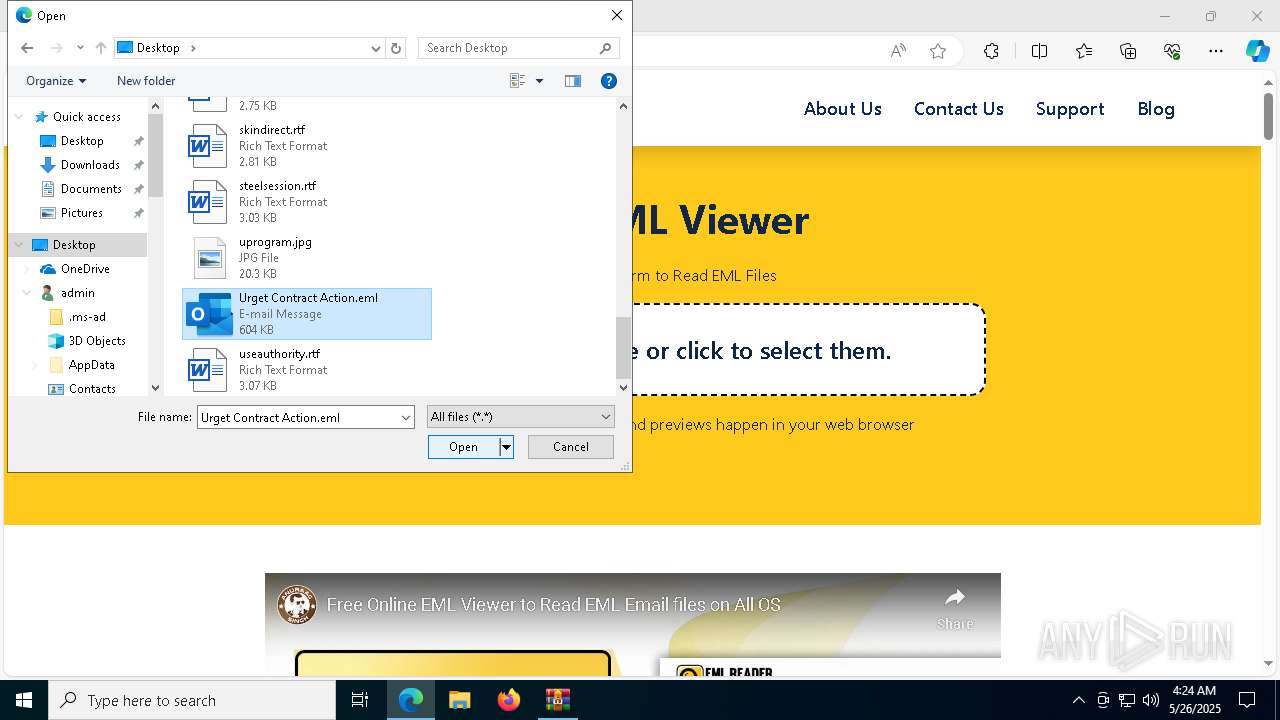Select Documents in Quick access
The height and width of the screenshot is (720, 1280).
[91, 189]
